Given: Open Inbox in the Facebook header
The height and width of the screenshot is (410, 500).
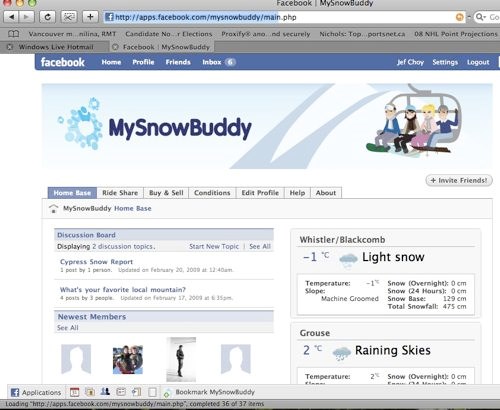Looking at the screenshot, I should point(212,62).
